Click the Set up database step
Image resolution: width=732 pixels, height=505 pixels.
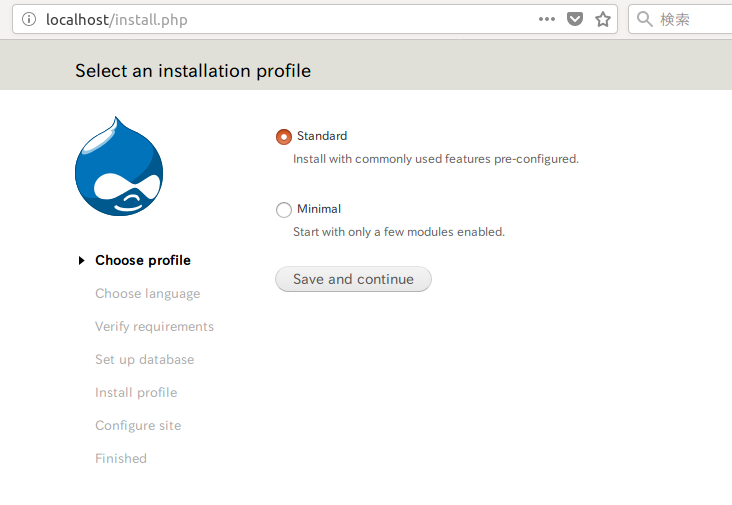(x=145, y=359)
